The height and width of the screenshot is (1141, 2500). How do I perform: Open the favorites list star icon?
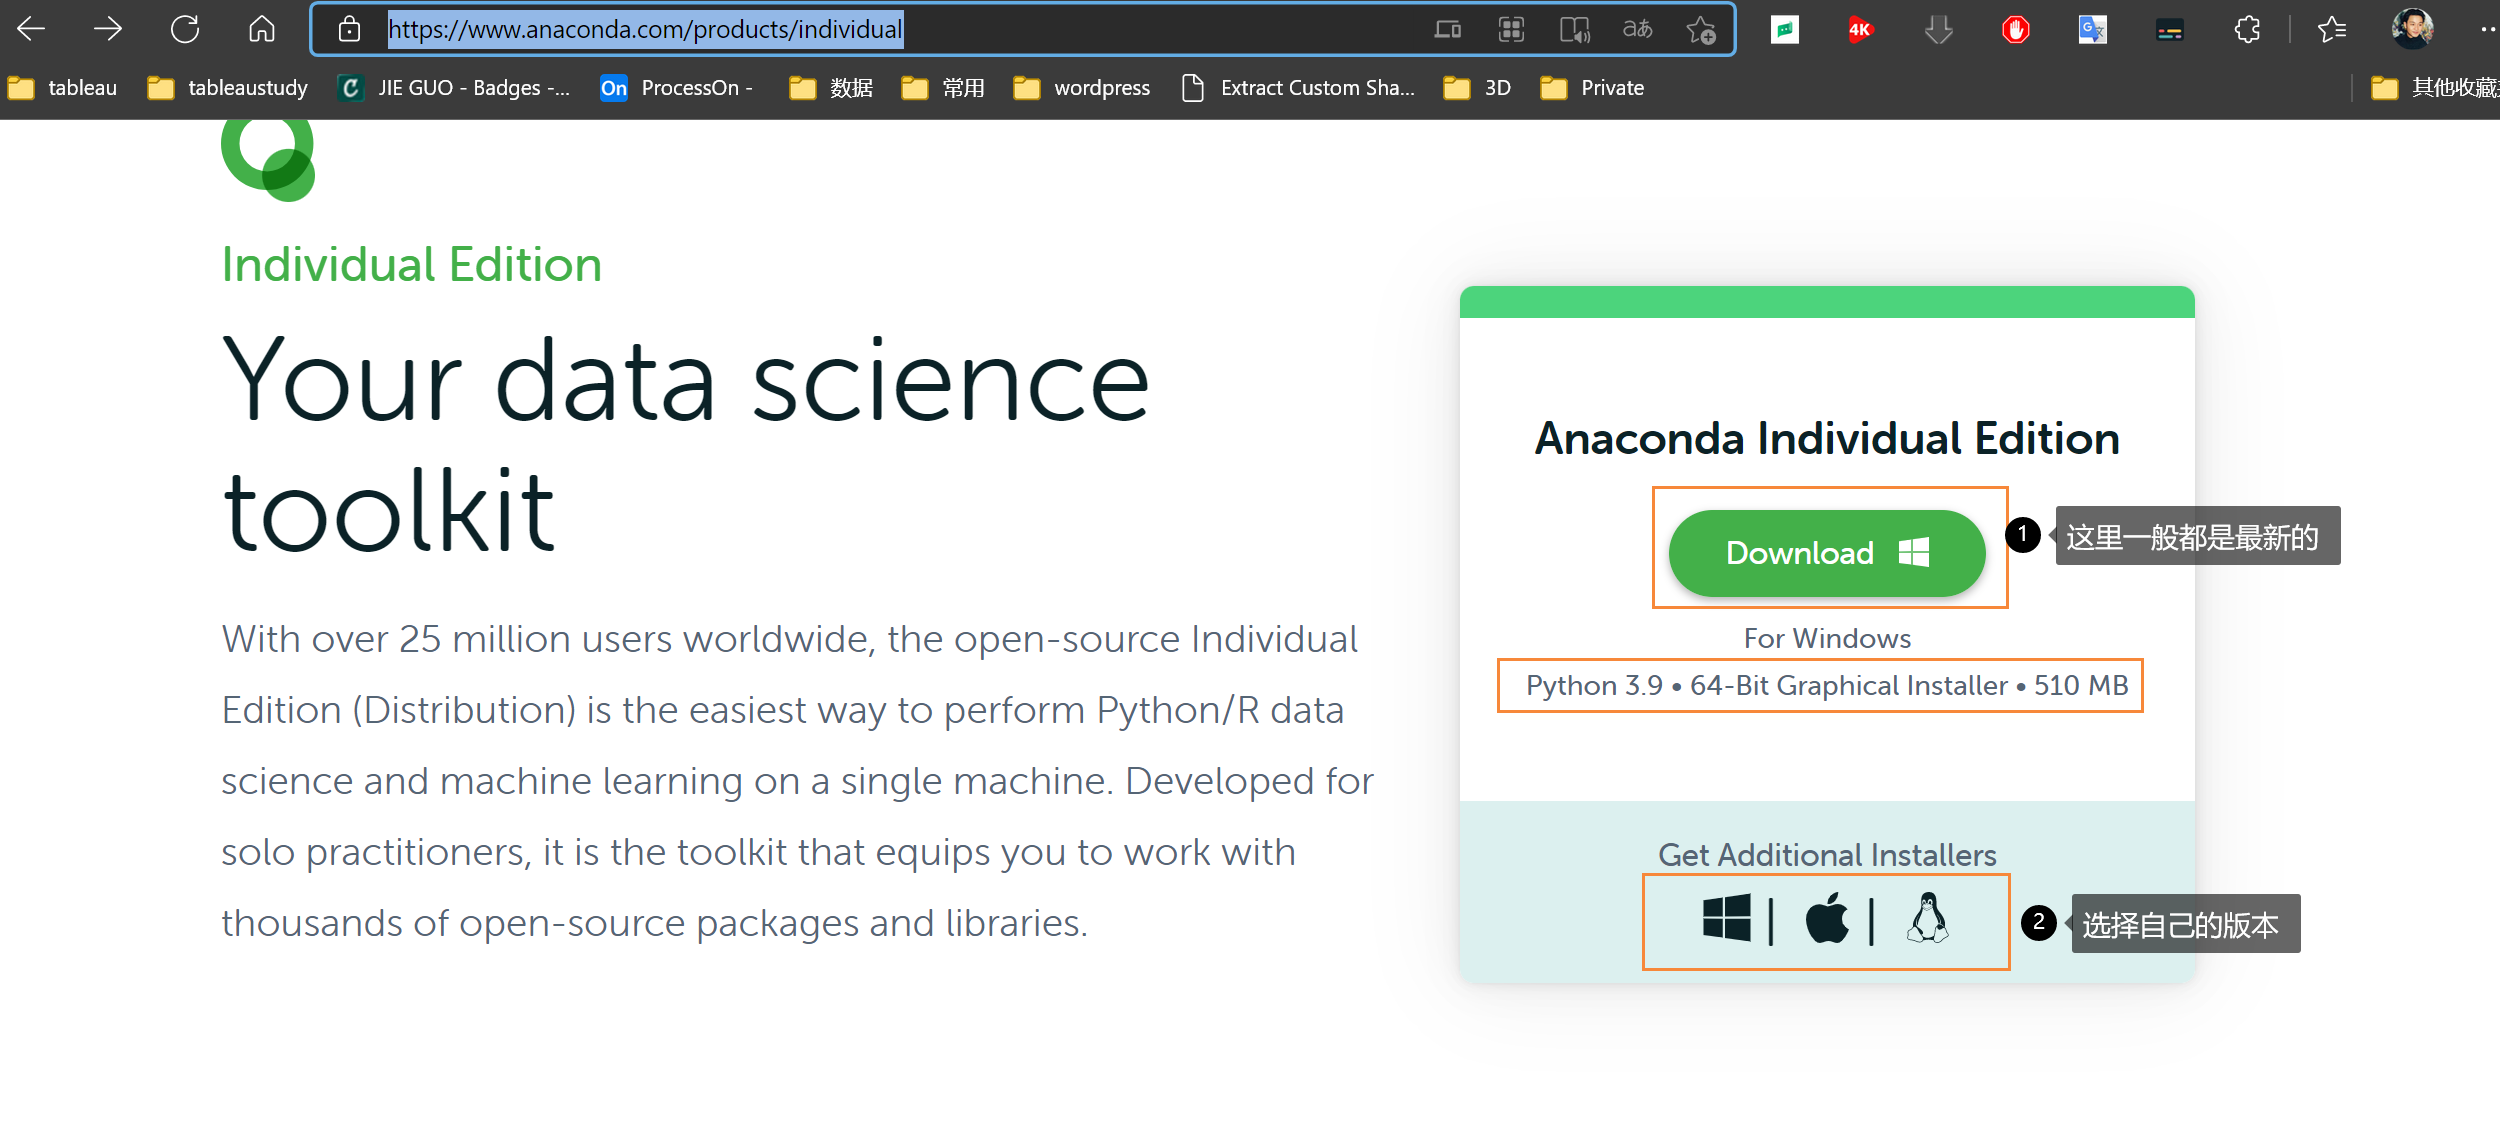2331,30
